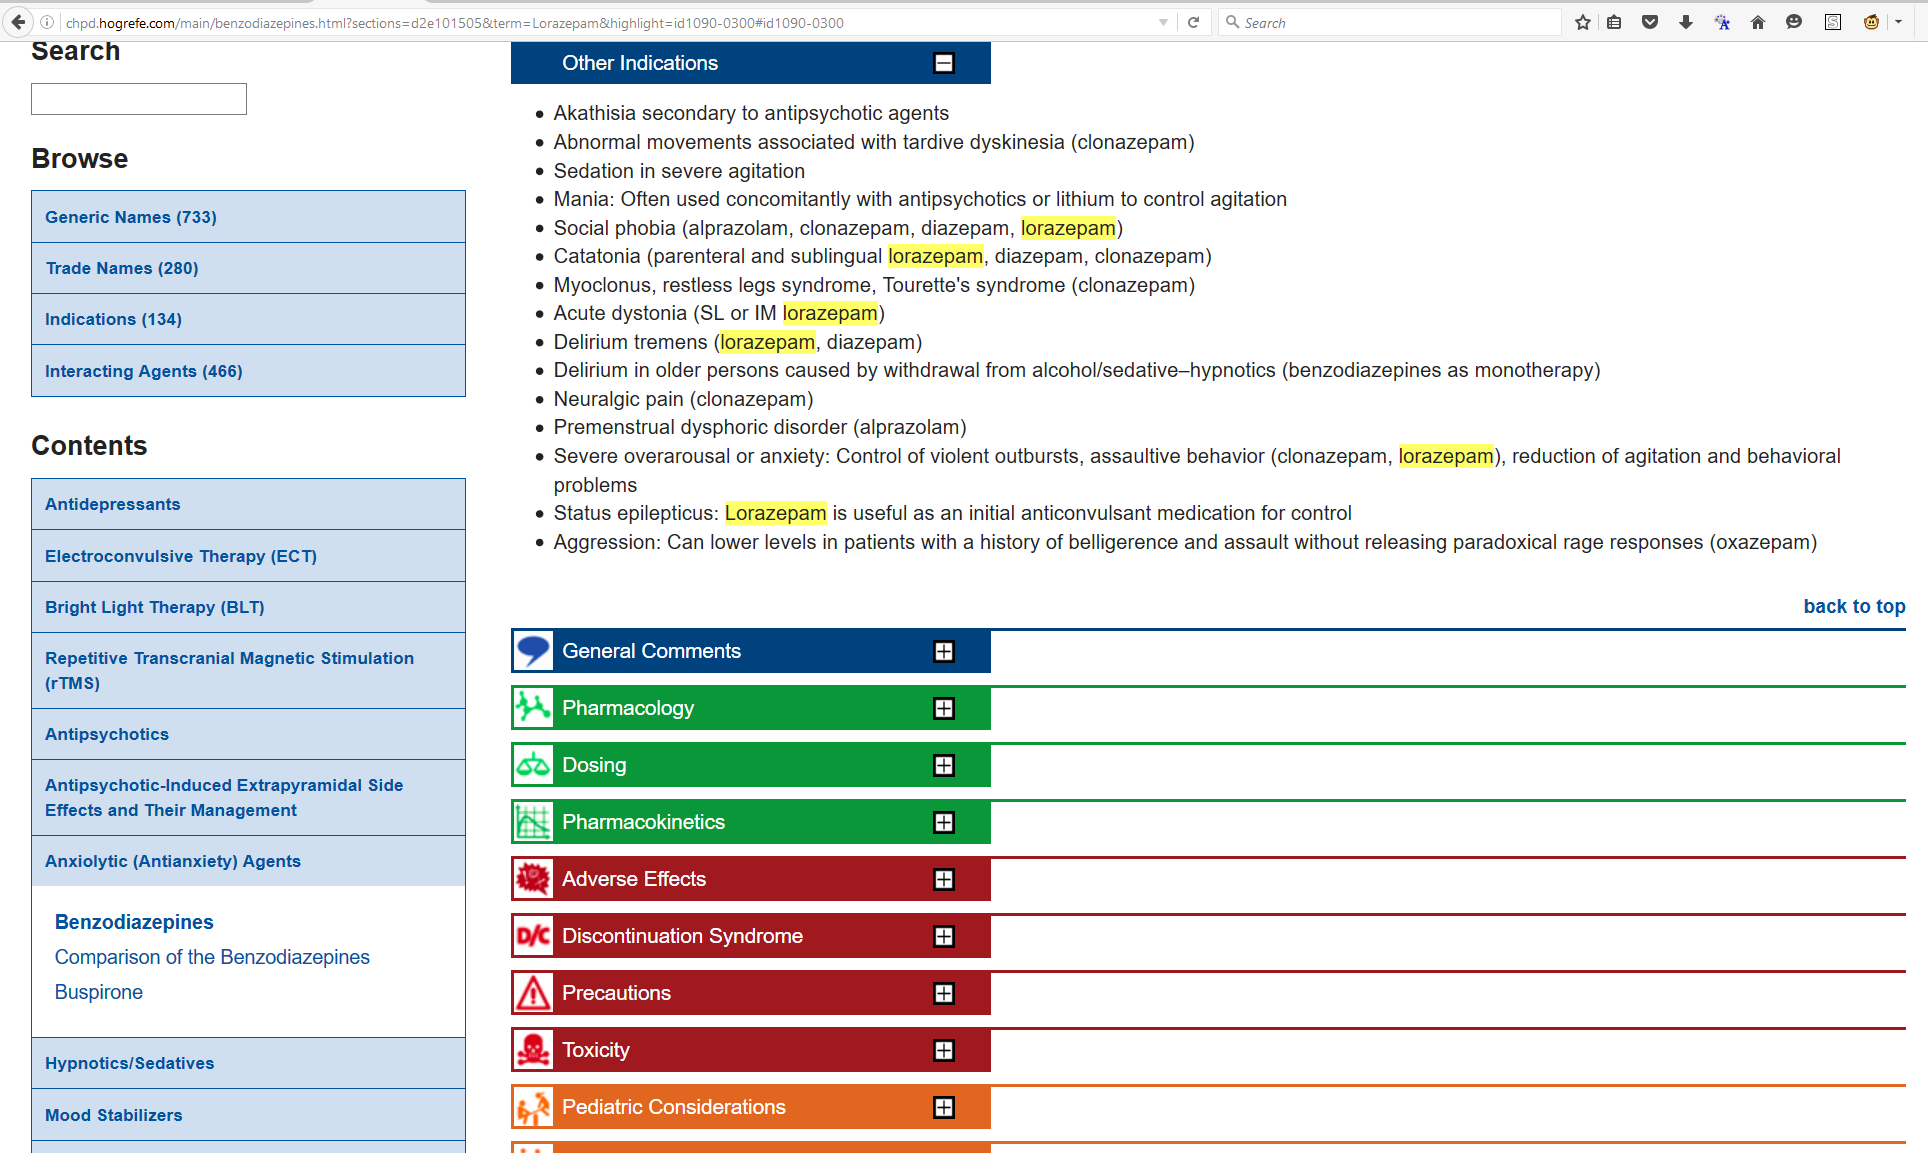Click the Pediatric Considerations children icon

pos(533,1107)
